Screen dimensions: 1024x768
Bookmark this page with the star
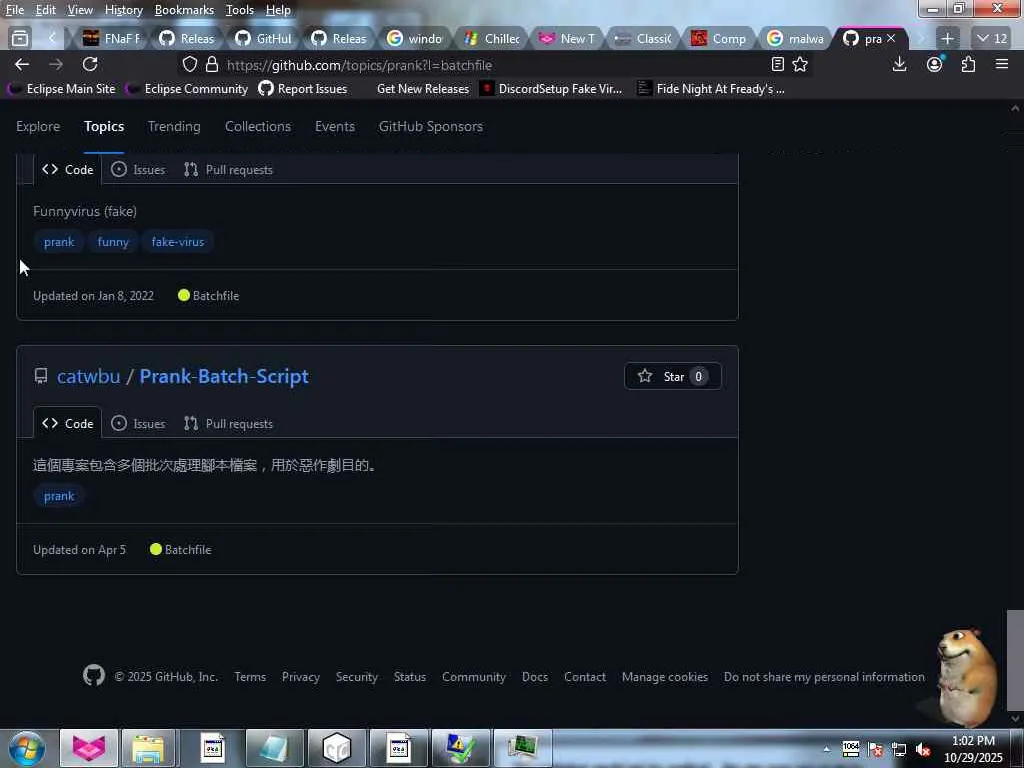pyautogui.click(x=800, y=64)
